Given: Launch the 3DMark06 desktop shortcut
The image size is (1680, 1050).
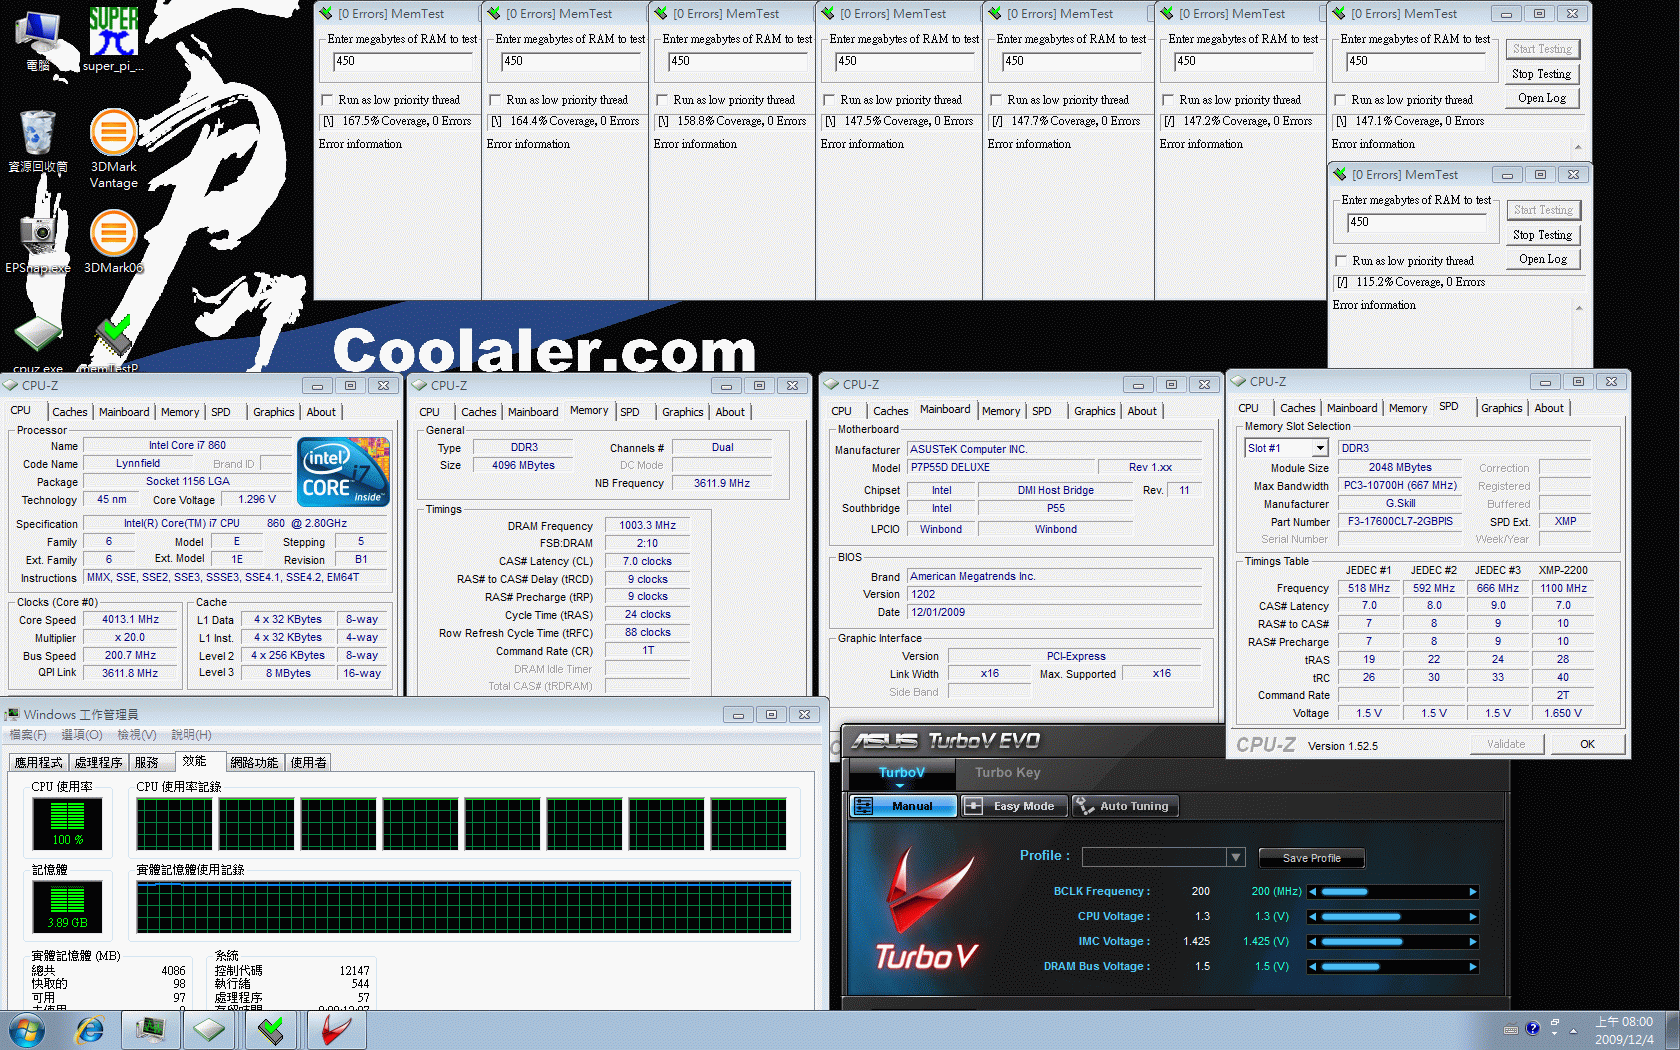Looking at the screenshot, I should pos(113,241).
